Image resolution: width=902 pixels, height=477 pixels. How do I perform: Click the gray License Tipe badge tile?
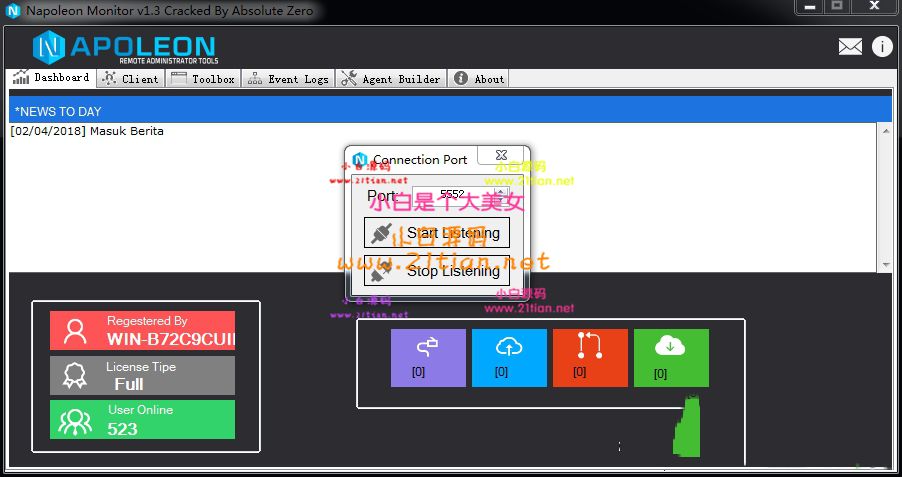point(143,375)
